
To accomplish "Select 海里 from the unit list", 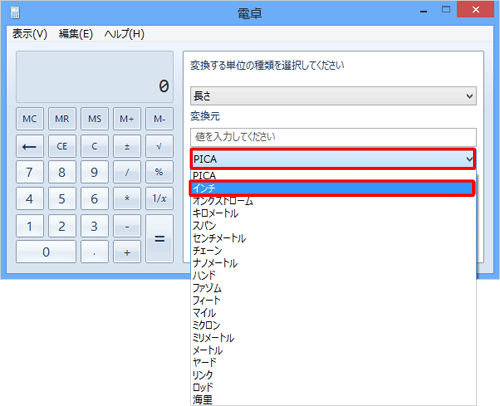I will coord(333,400).
